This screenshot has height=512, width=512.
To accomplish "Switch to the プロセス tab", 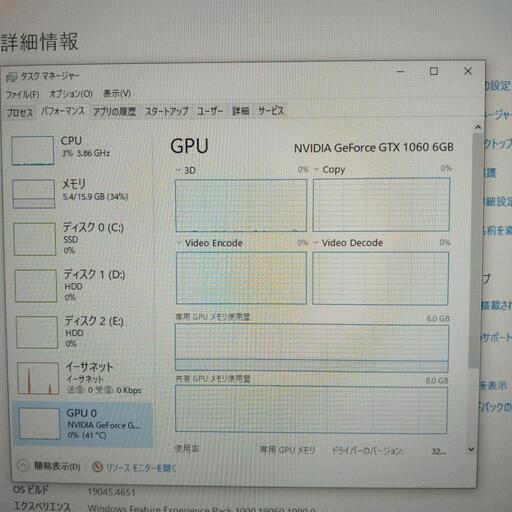I will [x=20, y=112].
